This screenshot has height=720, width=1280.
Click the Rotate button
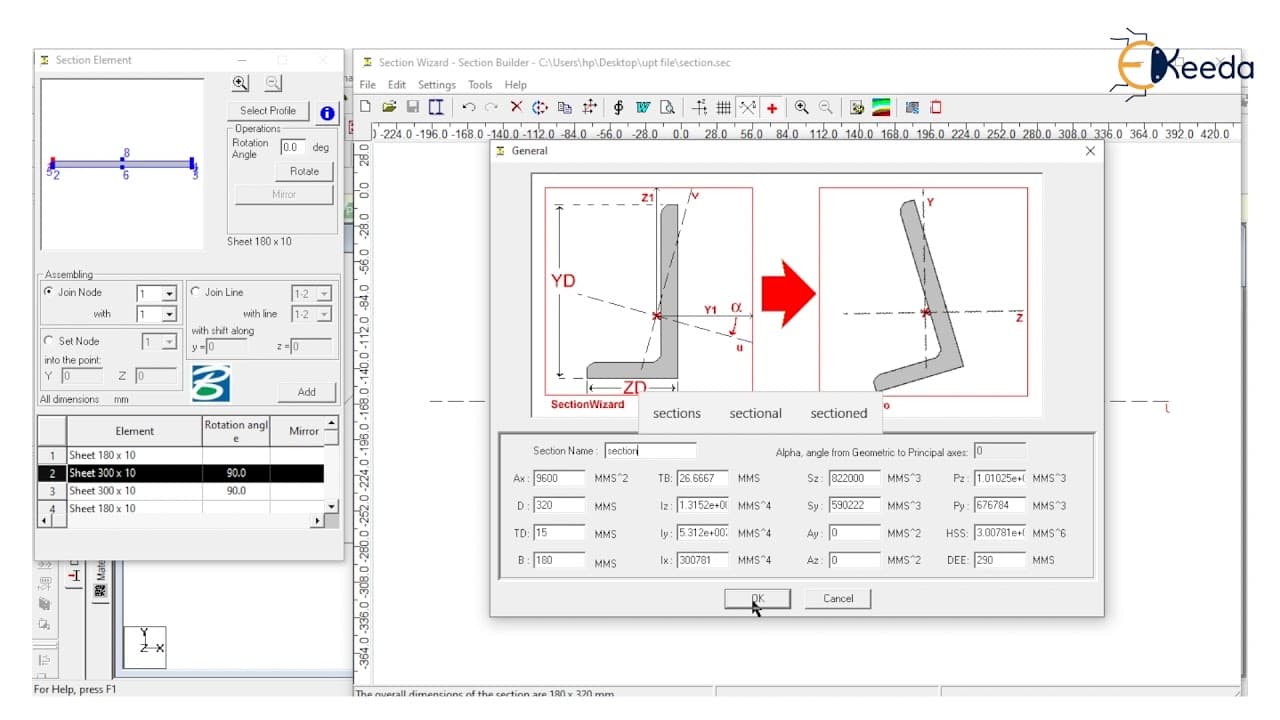[304, 171]
